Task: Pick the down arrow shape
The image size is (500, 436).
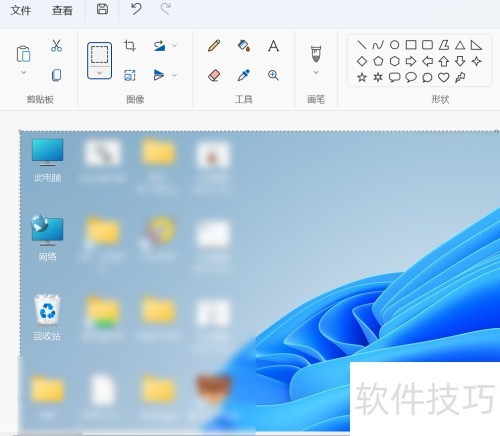Action: (x=460, y=61)
